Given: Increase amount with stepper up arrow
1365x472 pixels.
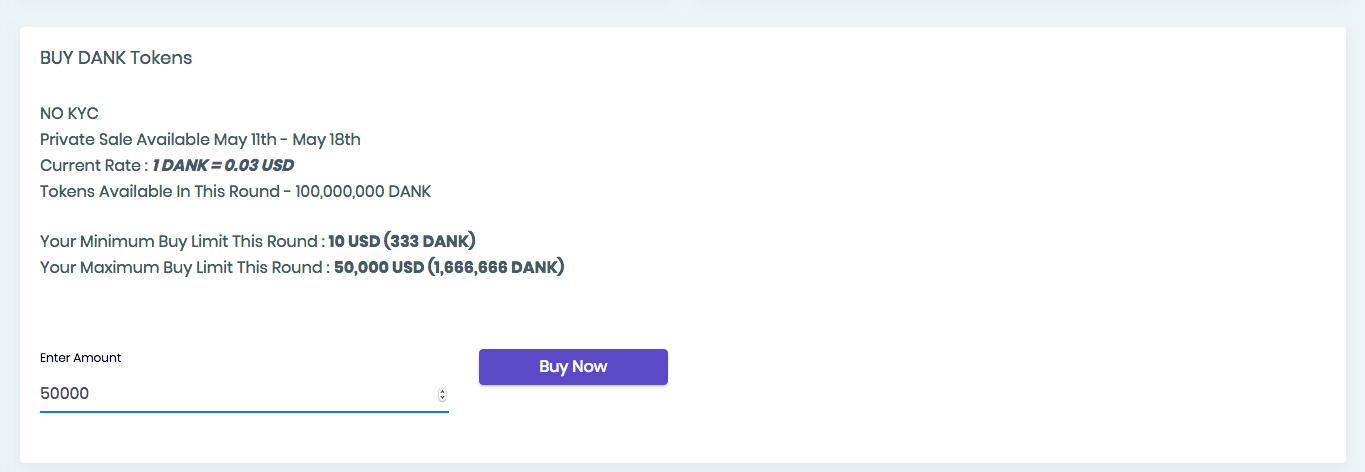Looking at the screenshot, I should 442,391.
